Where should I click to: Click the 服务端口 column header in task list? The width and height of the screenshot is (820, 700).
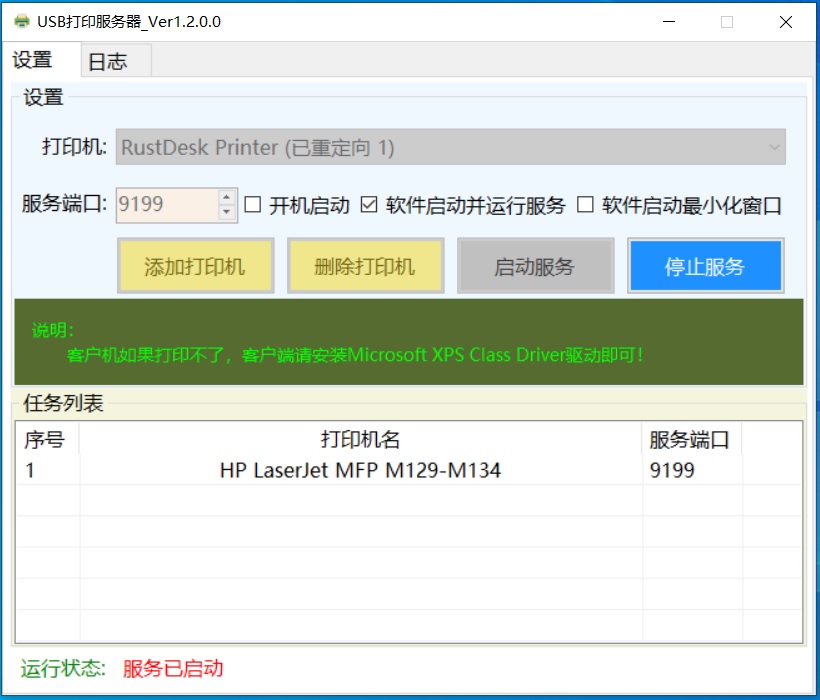point(690,440)
